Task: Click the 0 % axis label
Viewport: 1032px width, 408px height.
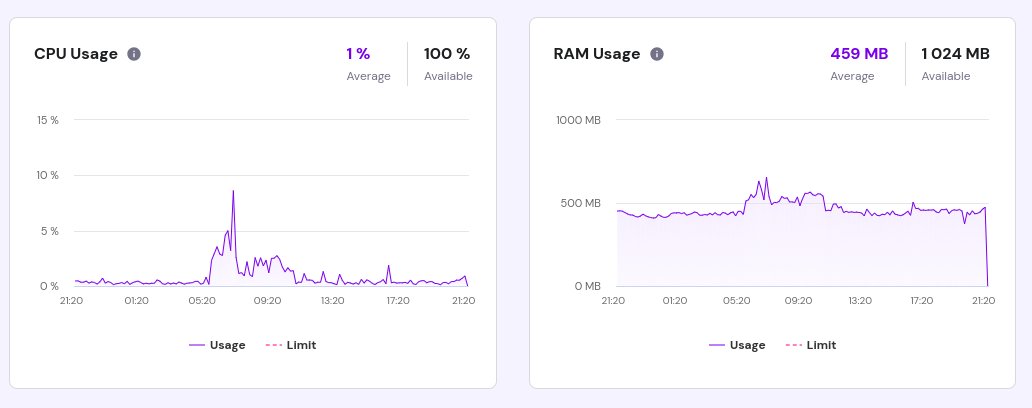Action: tap(49, 286)
